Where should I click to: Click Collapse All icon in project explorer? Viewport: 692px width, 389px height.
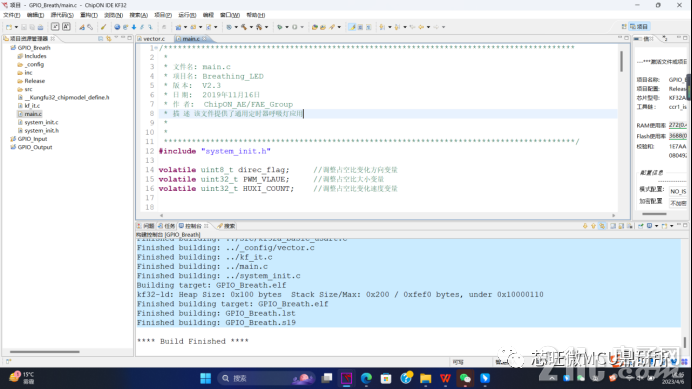point(100,38)
